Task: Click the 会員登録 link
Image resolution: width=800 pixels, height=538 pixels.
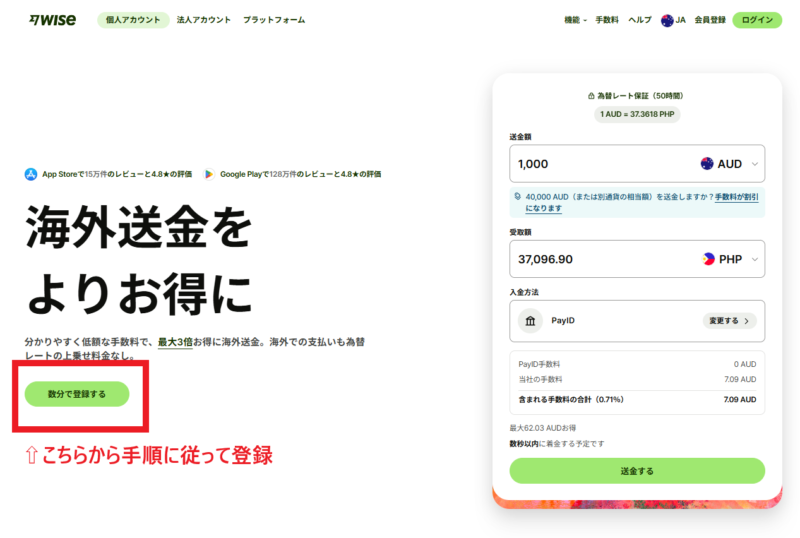Action: coord(710,20)
